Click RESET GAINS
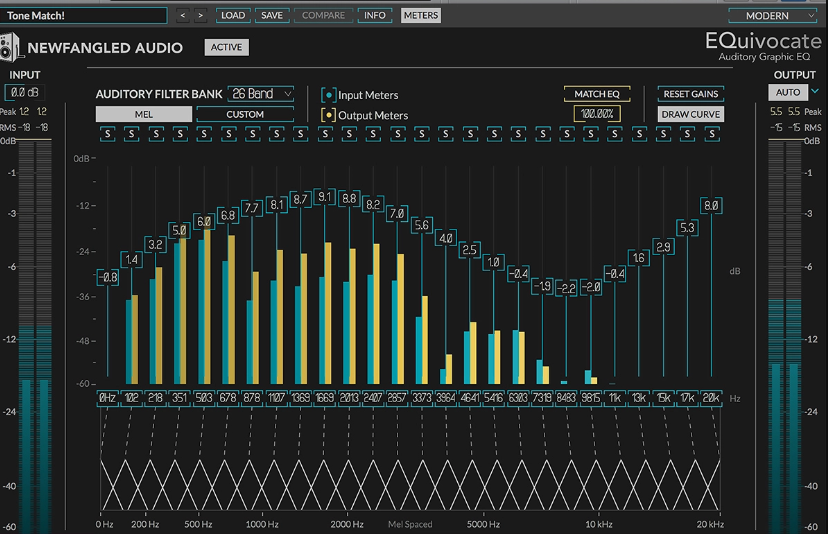 [x=691, y=94]
